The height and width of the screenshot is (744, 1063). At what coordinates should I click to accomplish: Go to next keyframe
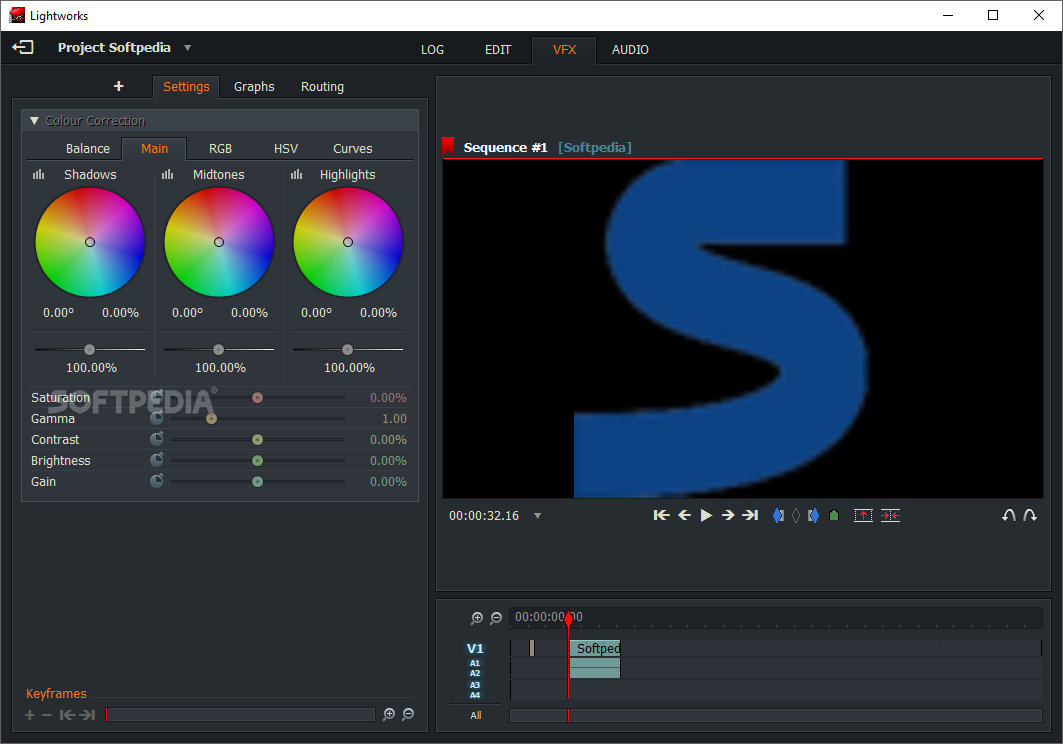tap(87, 715)
